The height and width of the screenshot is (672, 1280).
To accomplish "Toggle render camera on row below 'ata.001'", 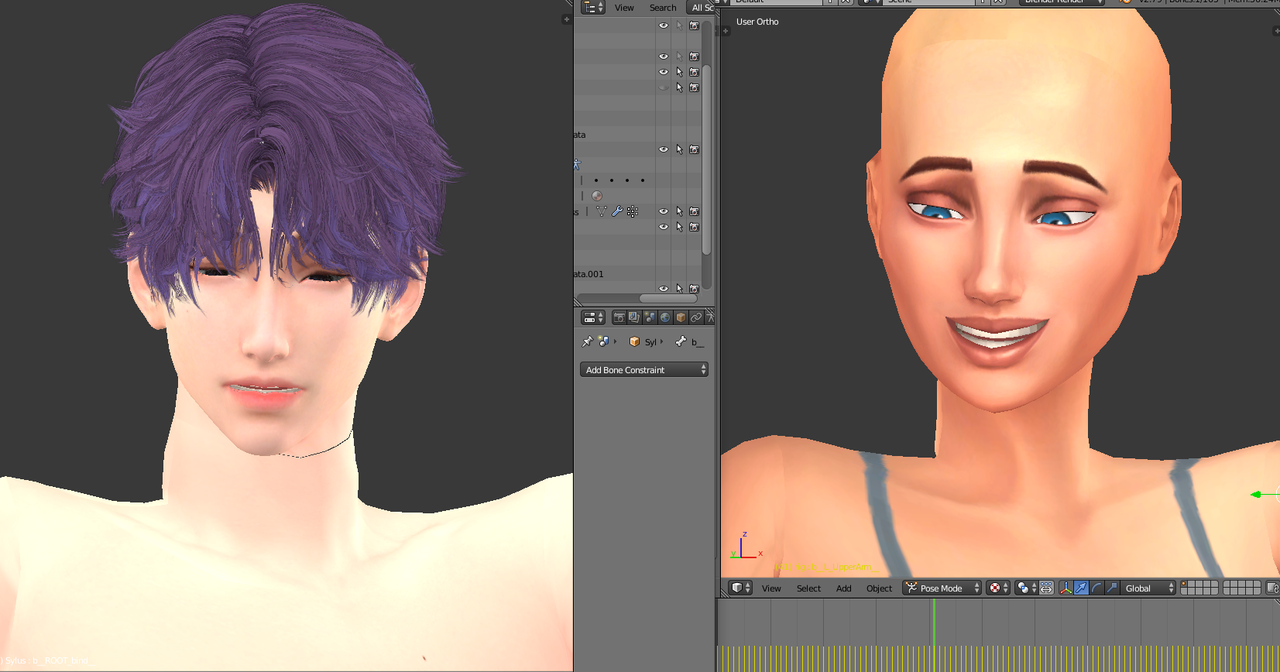I will (694, 289).
